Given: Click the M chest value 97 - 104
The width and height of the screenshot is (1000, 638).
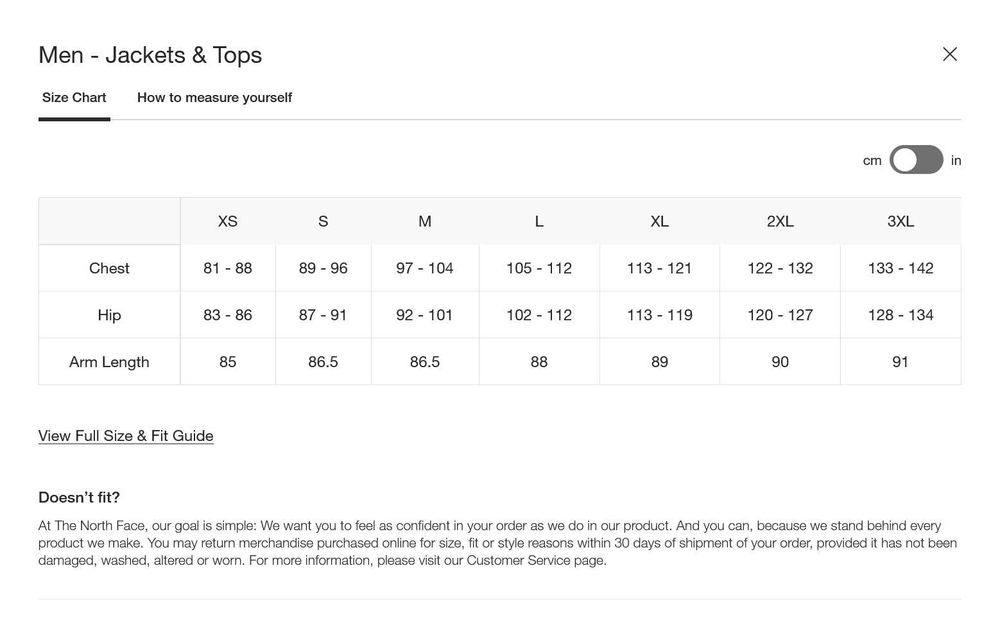Looking at the screenshot, I should click(x=425, y=268).
